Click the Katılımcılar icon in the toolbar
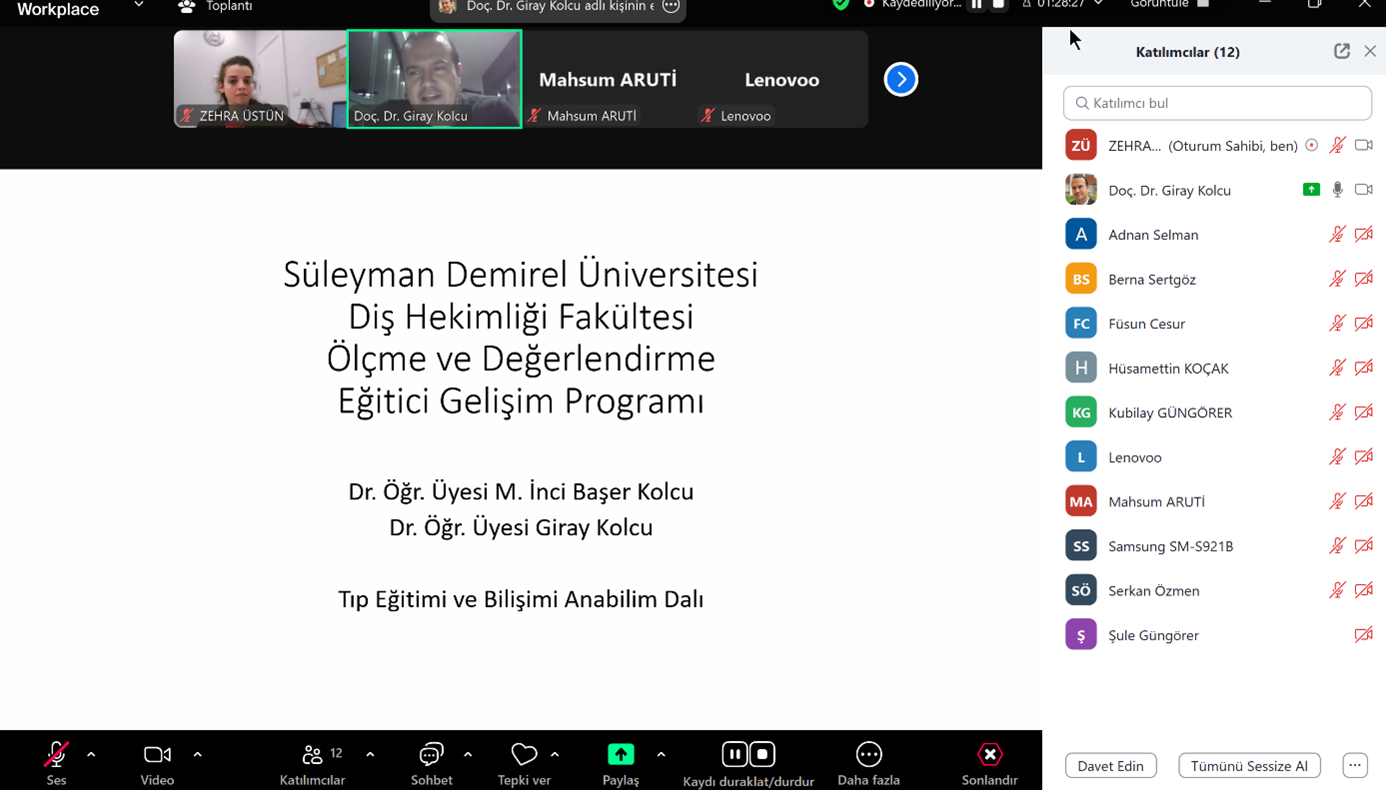 [x=313, y=755]
